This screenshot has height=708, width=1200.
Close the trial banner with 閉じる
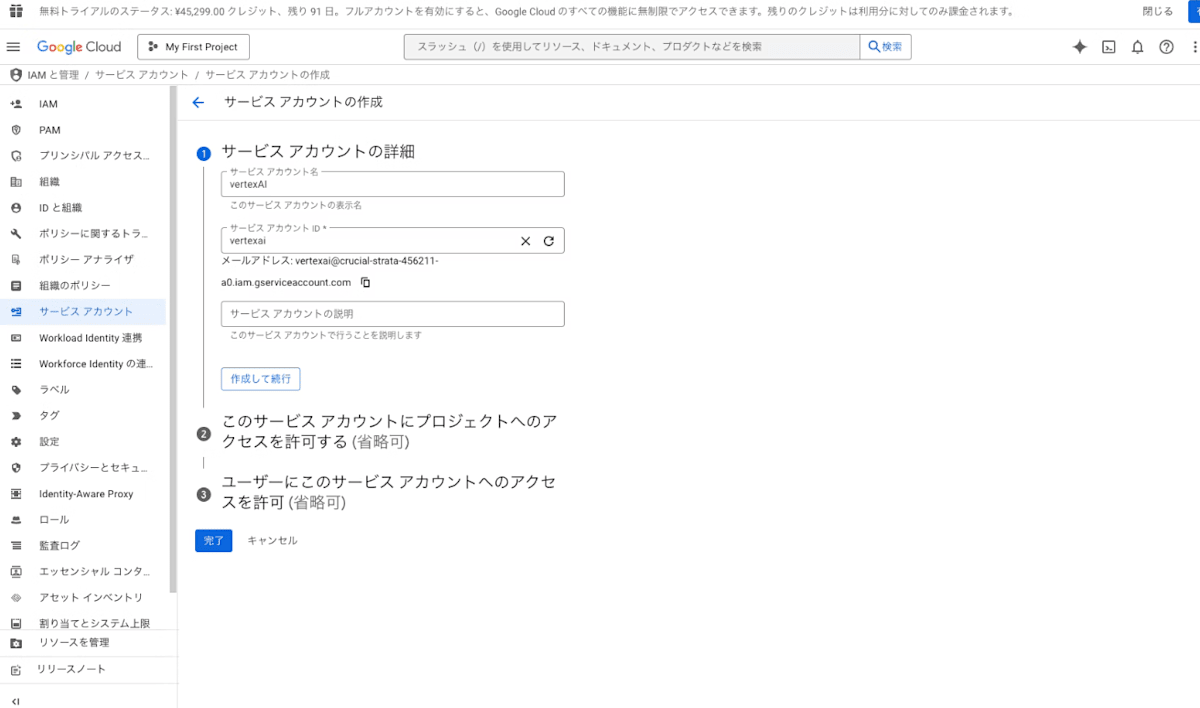coord(1158,11)
